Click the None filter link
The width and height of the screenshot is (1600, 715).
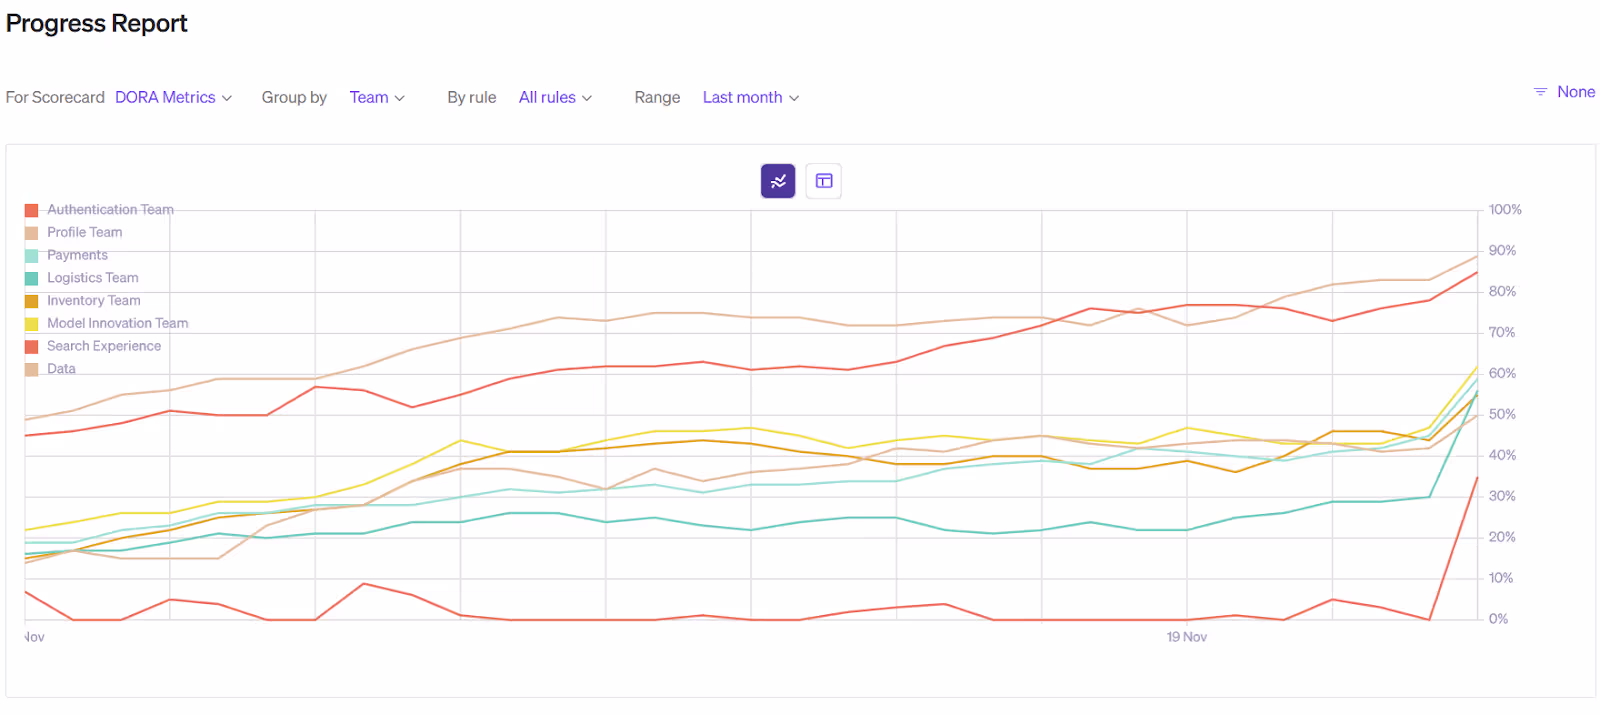(1576, 92)
